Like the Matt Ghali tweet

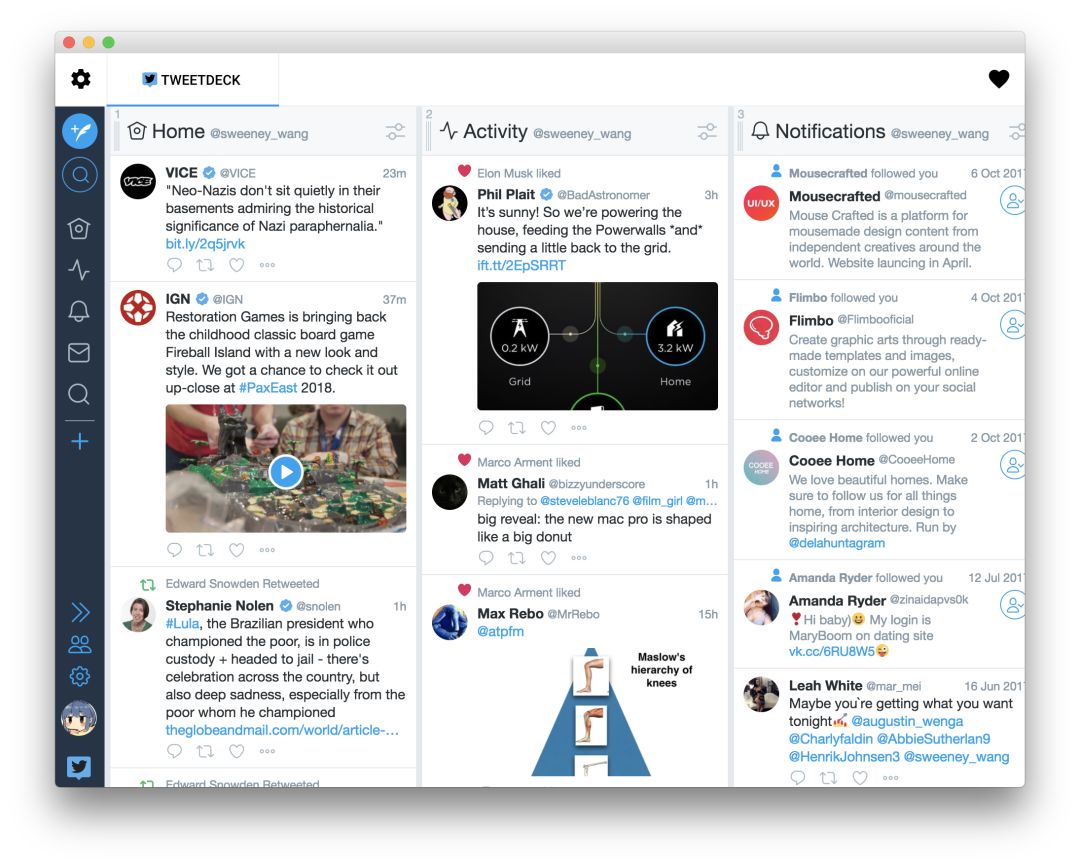click(548, 558)
